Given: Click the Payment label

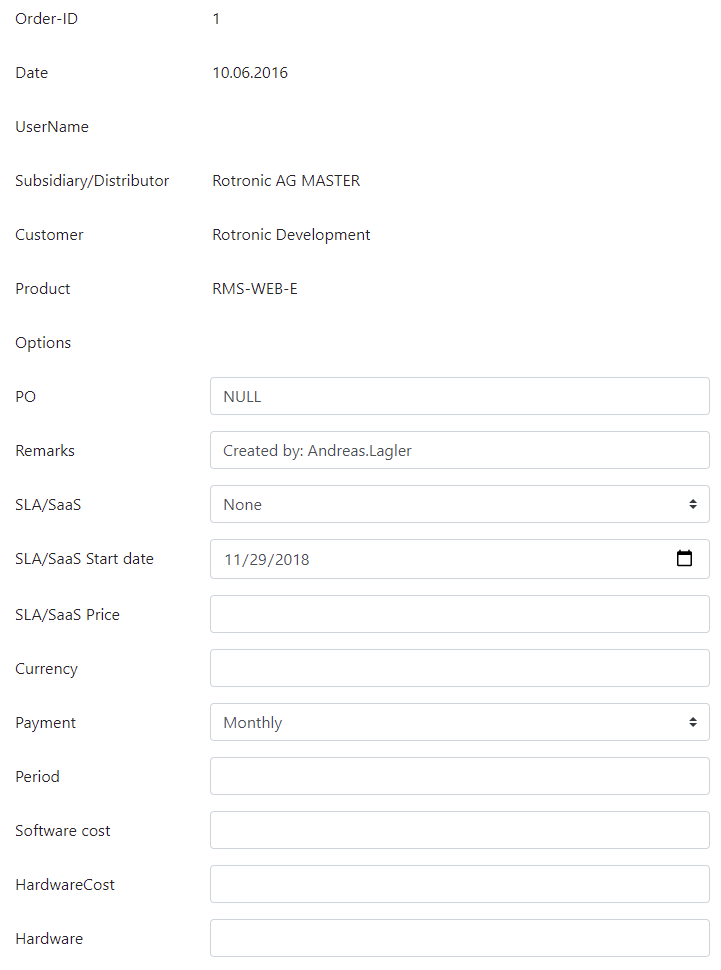Looking at the screenshot, I should [x=46, y=723].
